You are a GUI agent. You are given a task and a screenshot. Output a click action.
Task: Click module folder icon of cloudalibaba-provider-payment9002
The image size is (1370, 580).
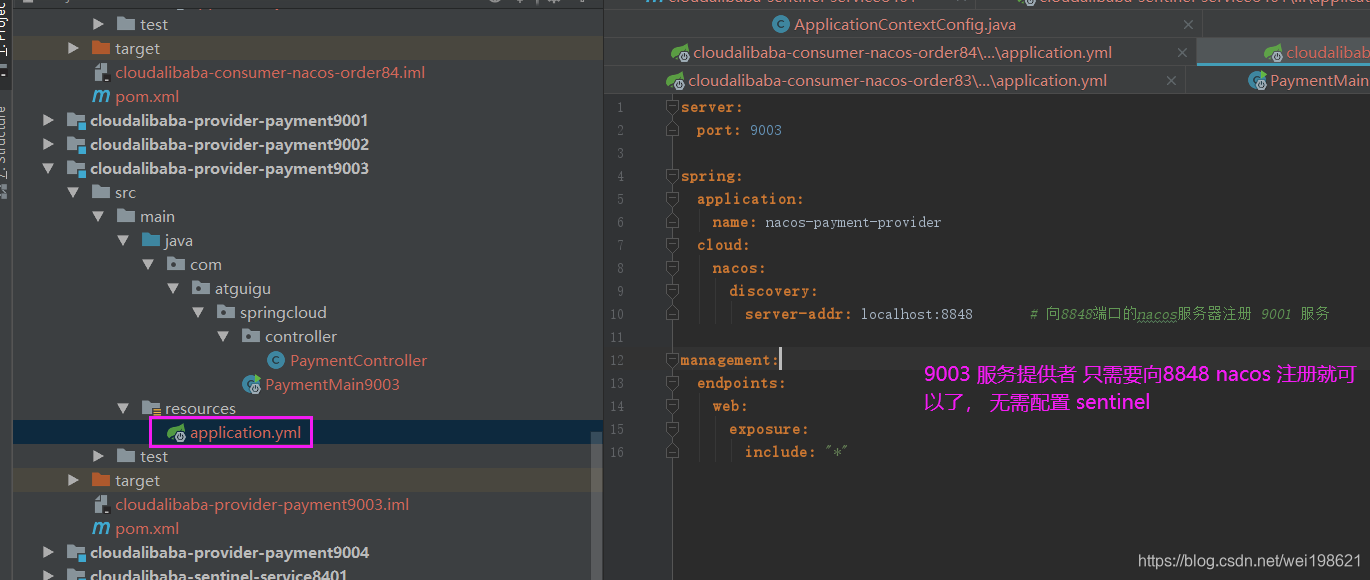(x=76, y=145)
